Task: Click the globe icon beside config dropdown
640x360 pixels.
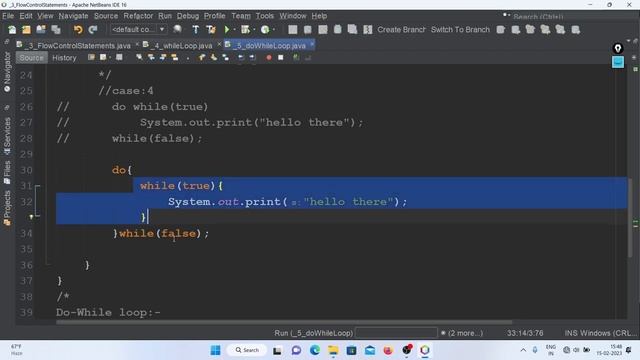Action: click(x=177, y=29)
